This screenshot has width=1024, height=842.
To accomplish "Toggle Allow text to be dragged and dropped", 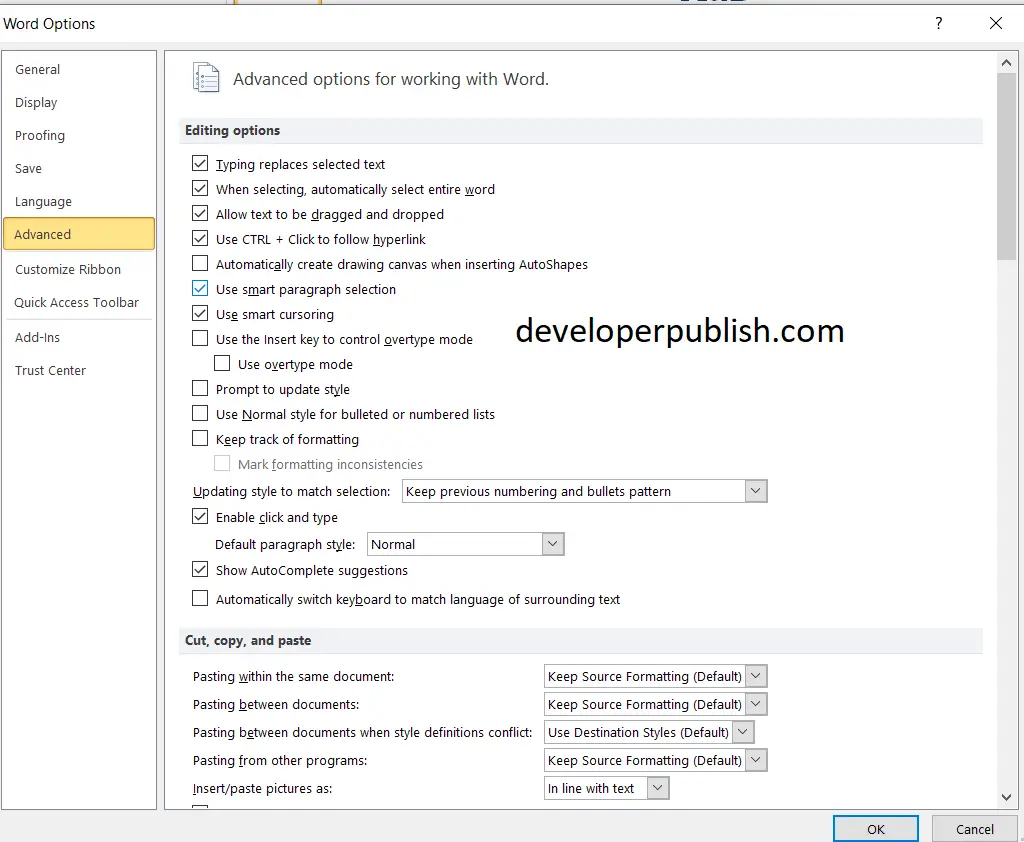I will [200, 214].
